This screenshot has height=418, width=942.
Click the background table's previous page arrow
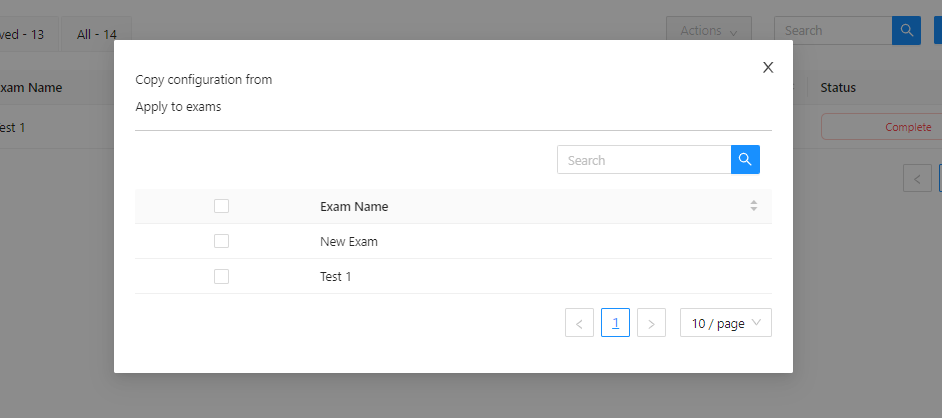[x=917, y=178]
